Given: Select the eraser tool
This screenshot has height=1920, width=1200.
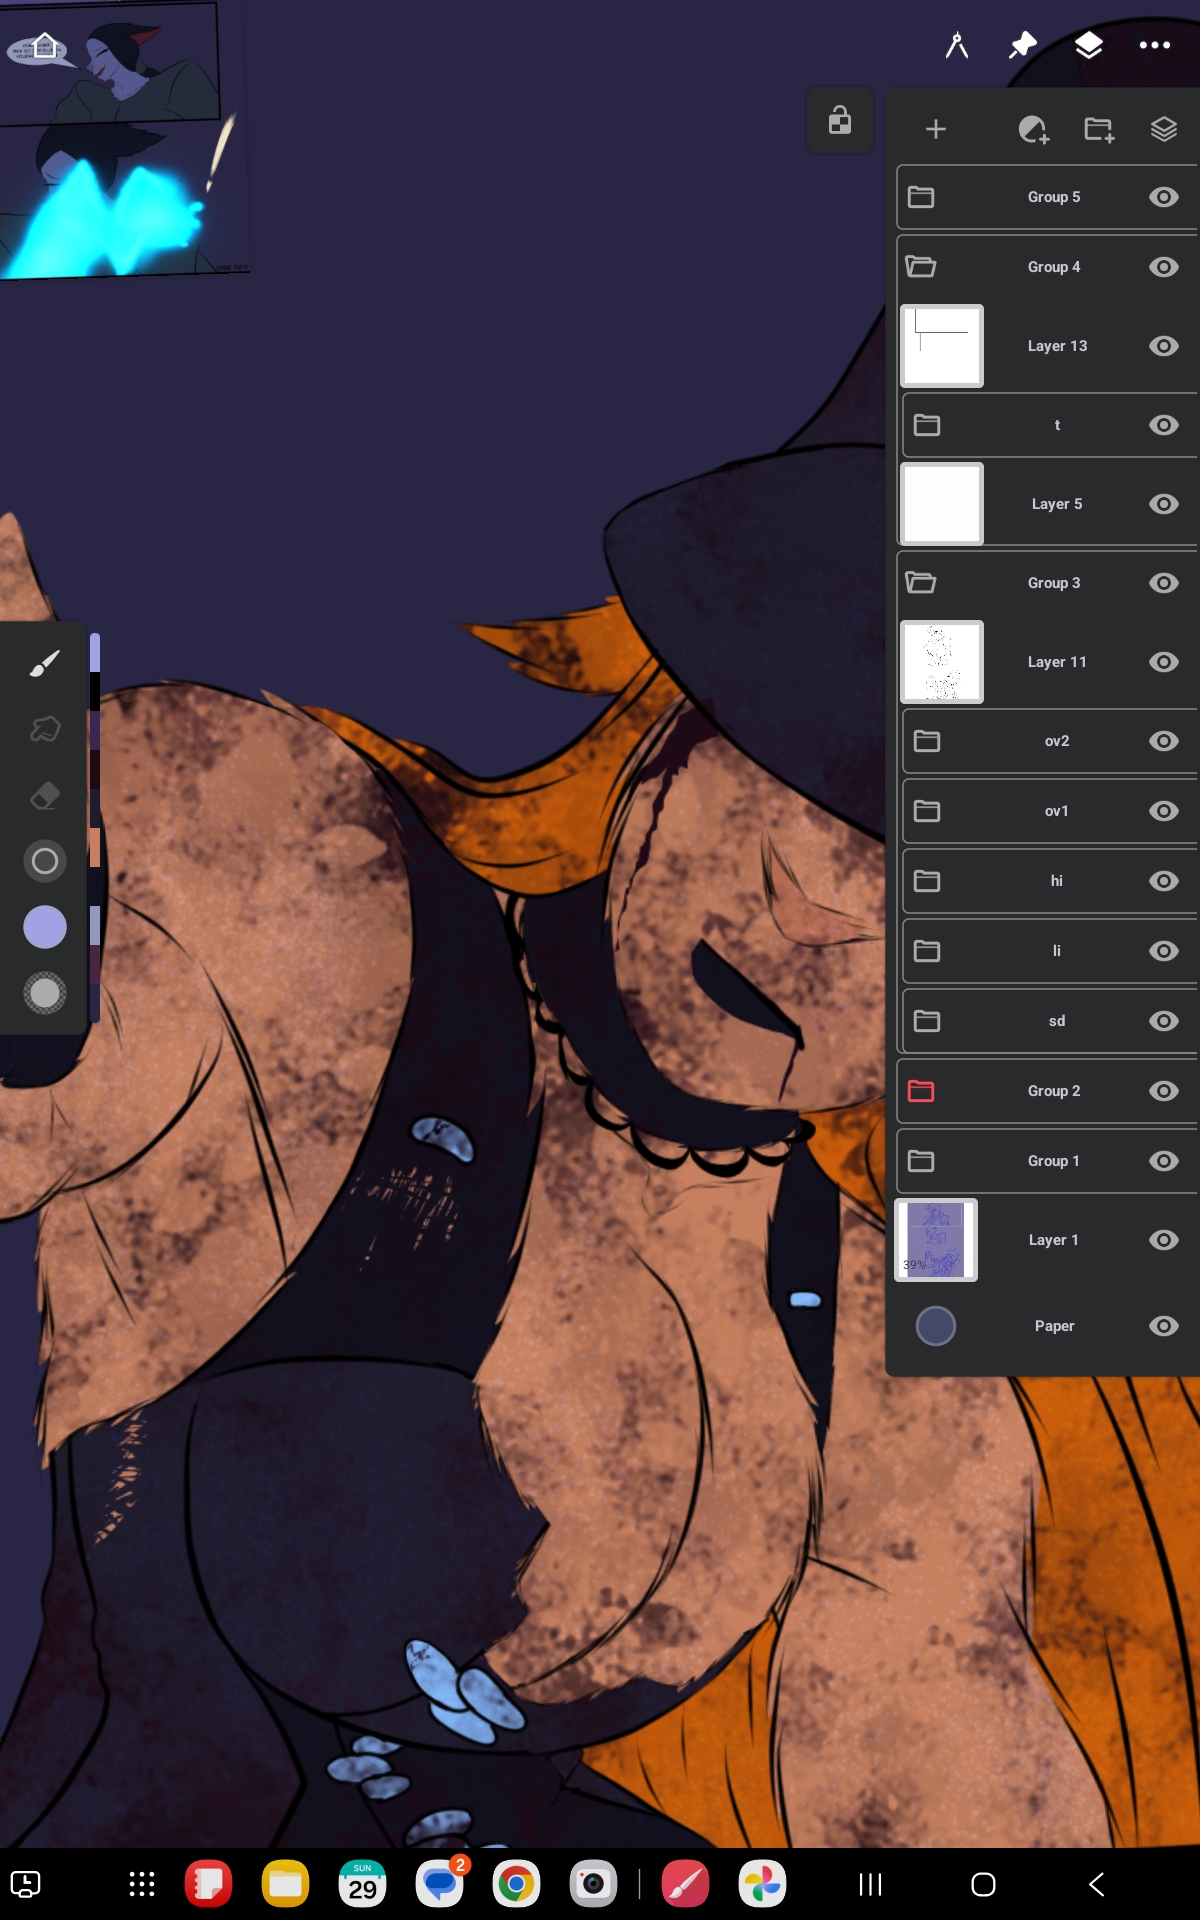Looking at the screenshot, I should tap(45, 796).
